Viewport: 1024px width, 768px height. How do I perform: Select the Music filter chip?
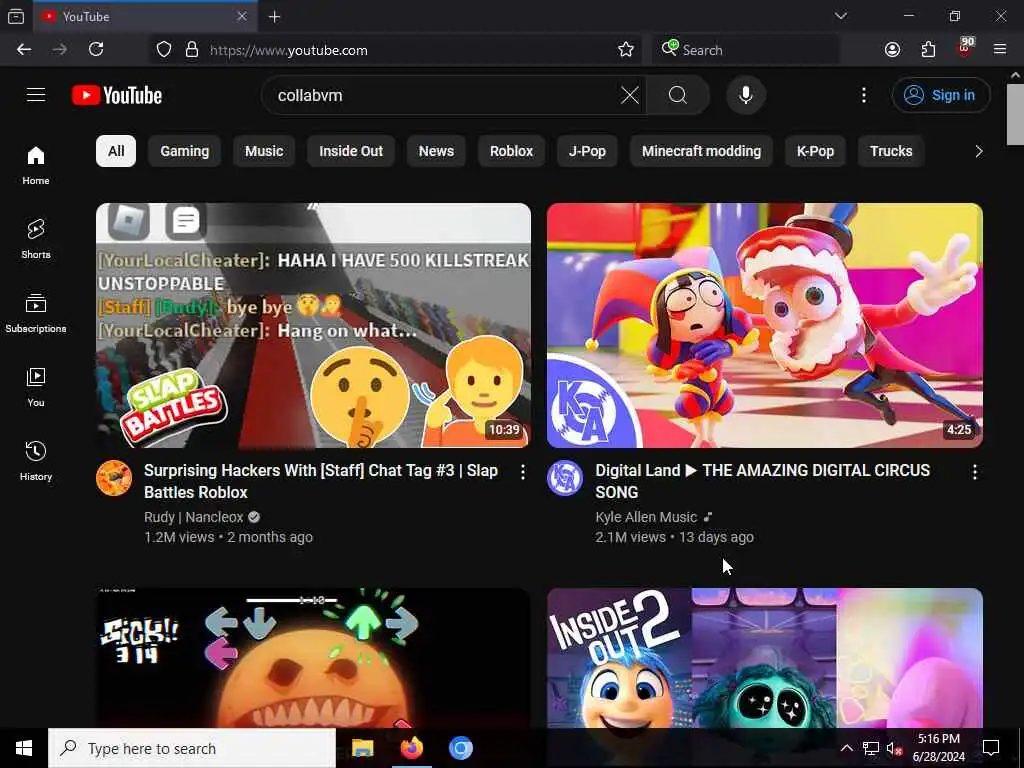pos(264,152)
